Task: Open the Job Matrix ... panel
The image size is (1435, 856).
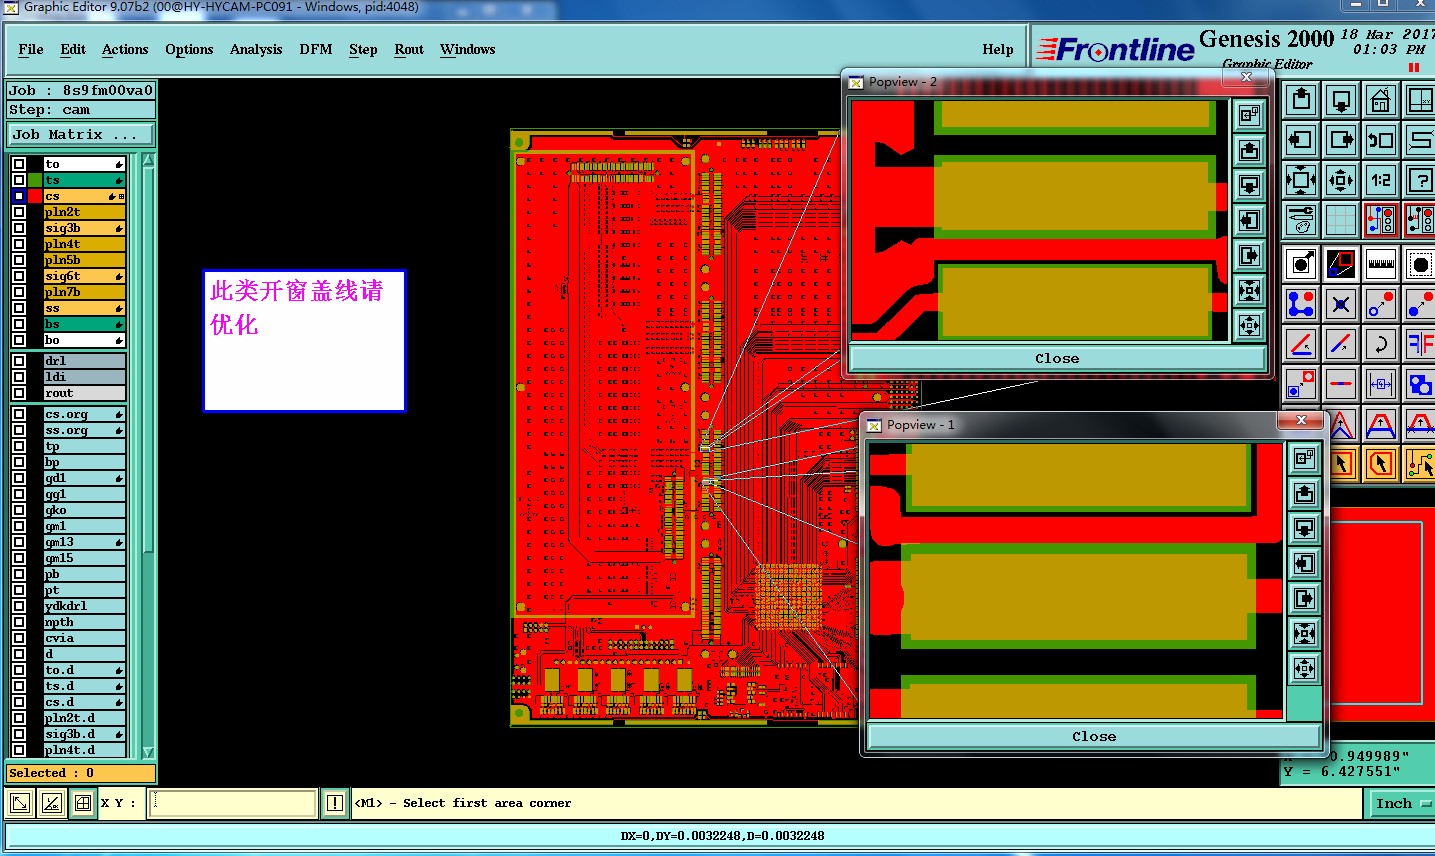Action: (x=82, y=134)
